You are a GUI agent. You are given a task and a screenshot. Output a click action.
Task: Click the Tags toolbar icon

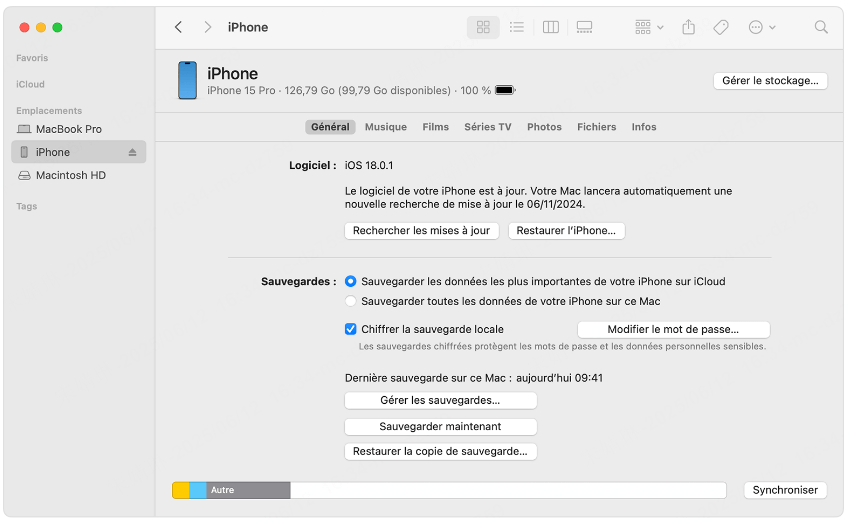[721, 27]
